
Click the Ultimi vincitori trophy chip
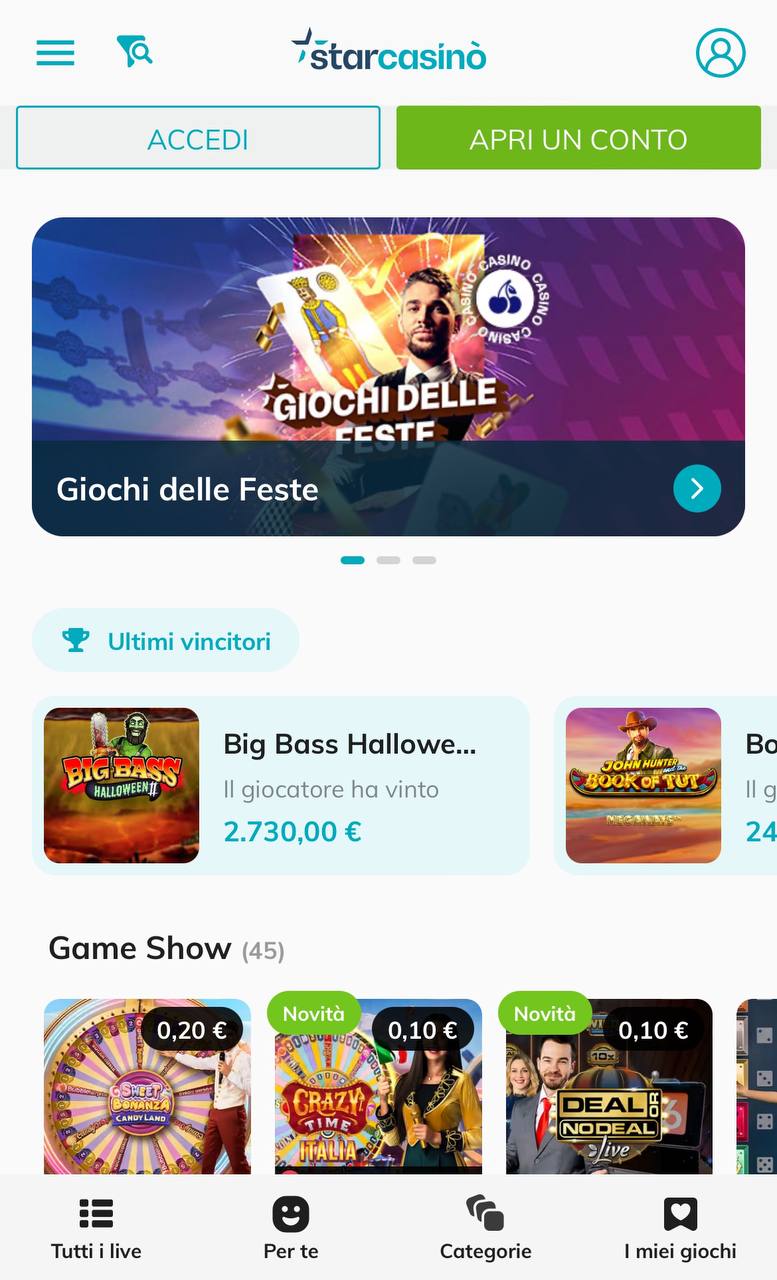(x=166, y=640)
